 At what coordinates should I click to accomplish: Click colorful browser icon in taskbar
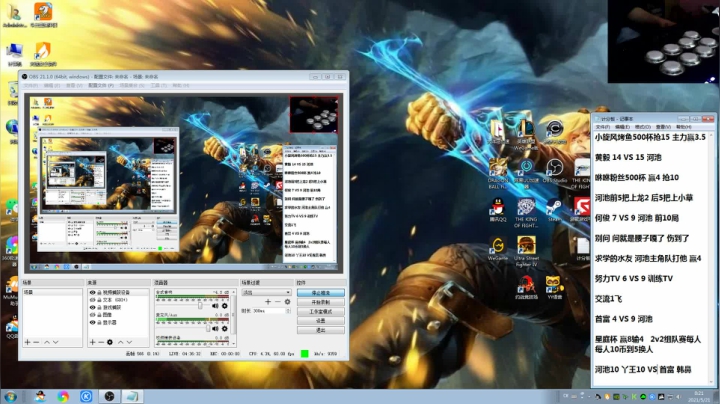tap(63, 396)
